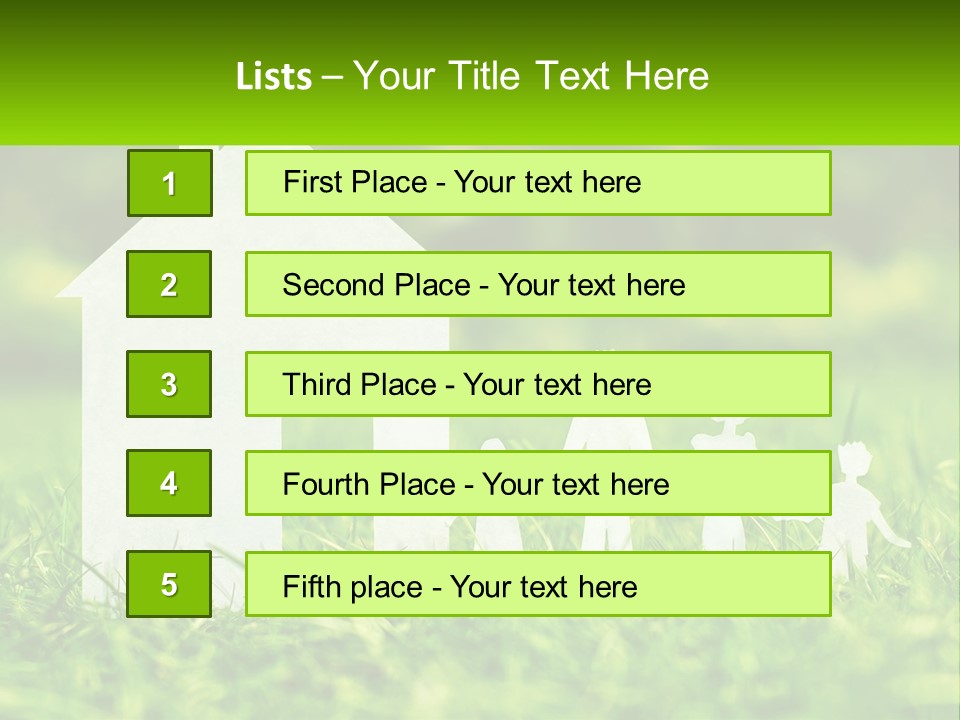This screenshot has height=720, width=960.
Task: Select the First Place text box
Action: click(x=537, y=183)
